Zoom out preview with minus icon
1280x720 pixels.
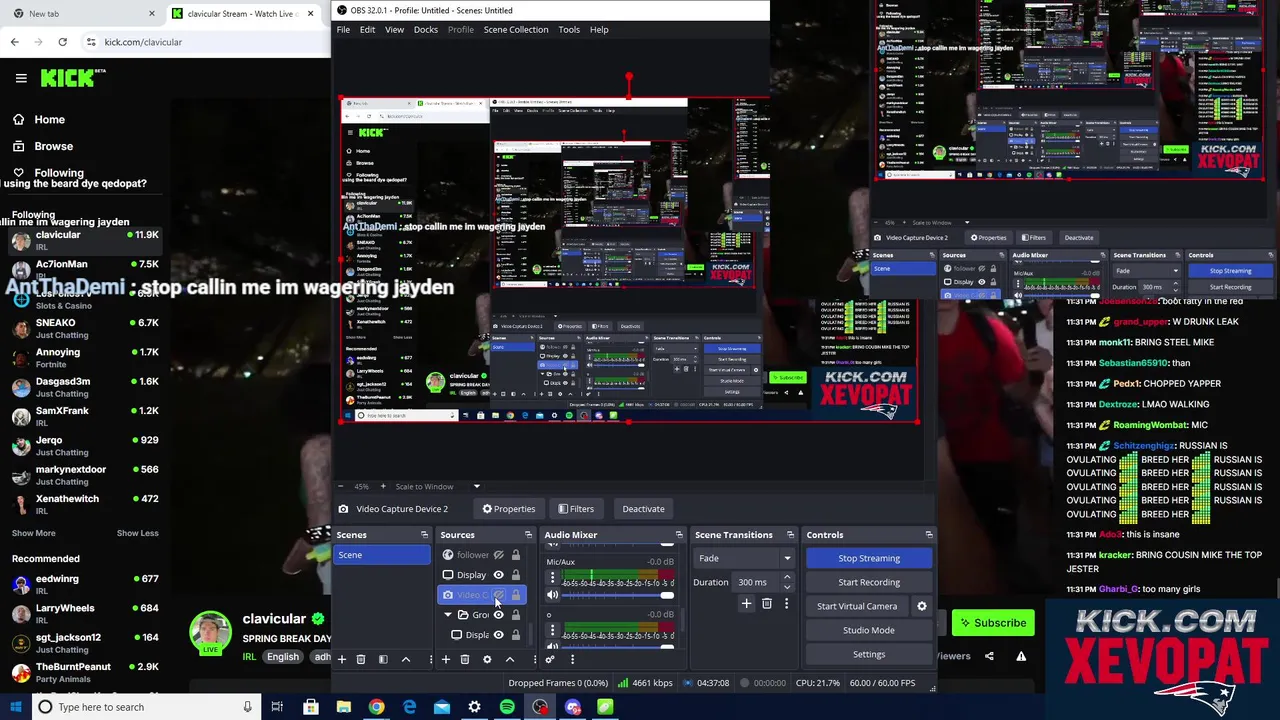pyautogui.click(x=342, y=486)
